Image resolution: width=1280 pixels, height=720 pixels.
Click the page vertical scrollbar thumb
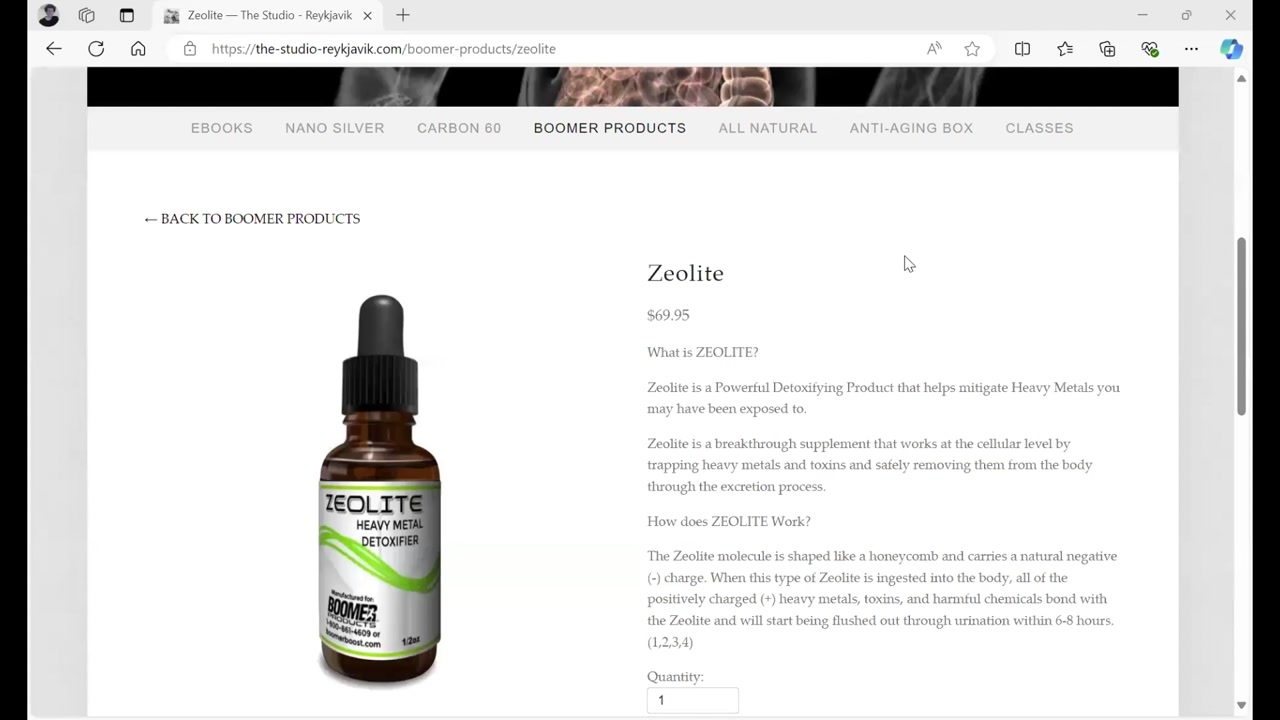coord(1241,326)
